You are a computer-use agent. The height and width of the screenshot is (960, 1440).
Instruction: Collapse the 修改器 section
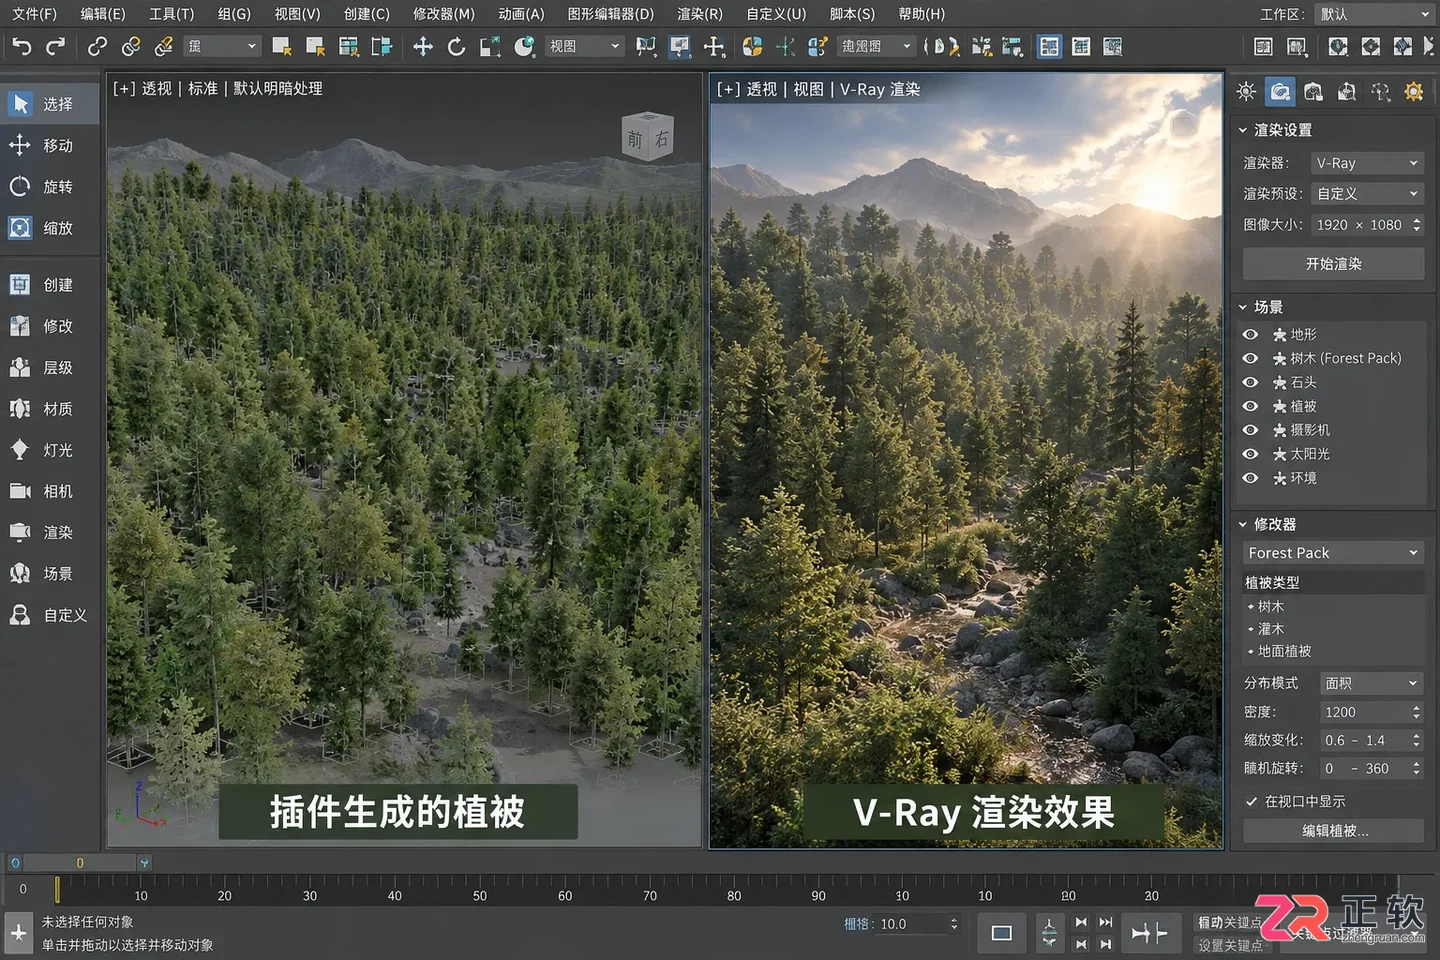coord(1243,524)
